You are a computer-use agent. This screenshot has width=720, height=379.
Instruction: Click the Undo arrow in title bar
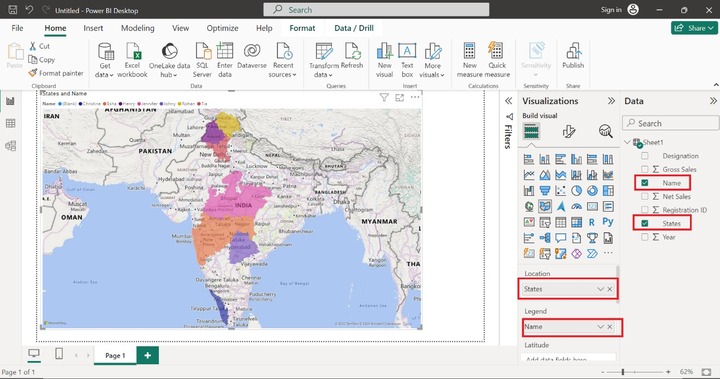tap(29, 10)
